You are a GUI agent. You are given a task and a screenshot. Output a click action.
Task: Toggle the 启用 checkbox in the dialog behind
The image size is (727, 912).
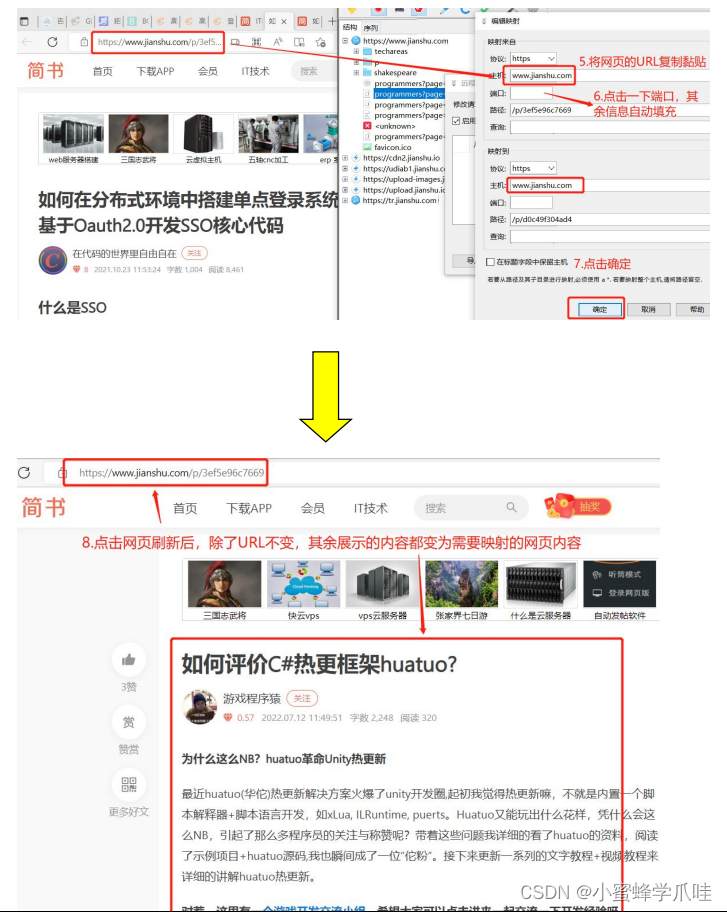click(457, 121)
